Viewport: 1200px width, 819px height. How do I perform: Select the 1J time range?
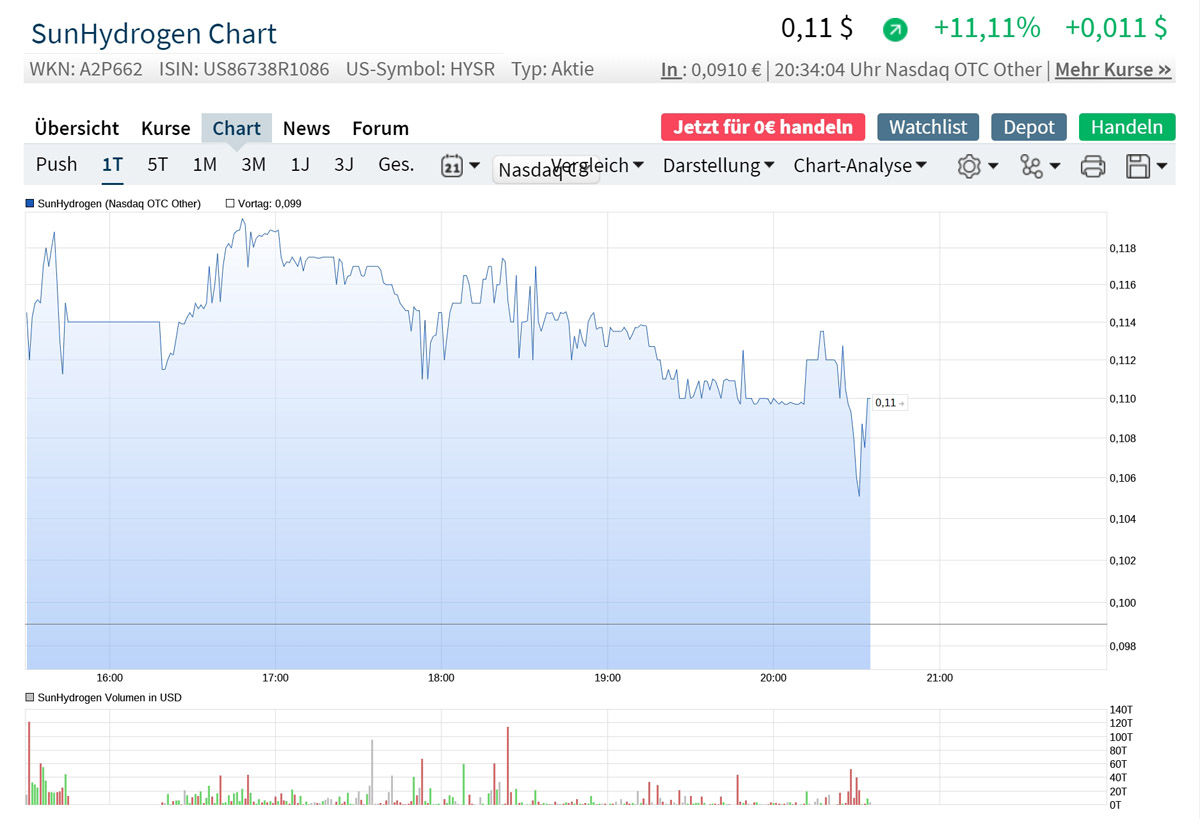click(x=300, y=165)
